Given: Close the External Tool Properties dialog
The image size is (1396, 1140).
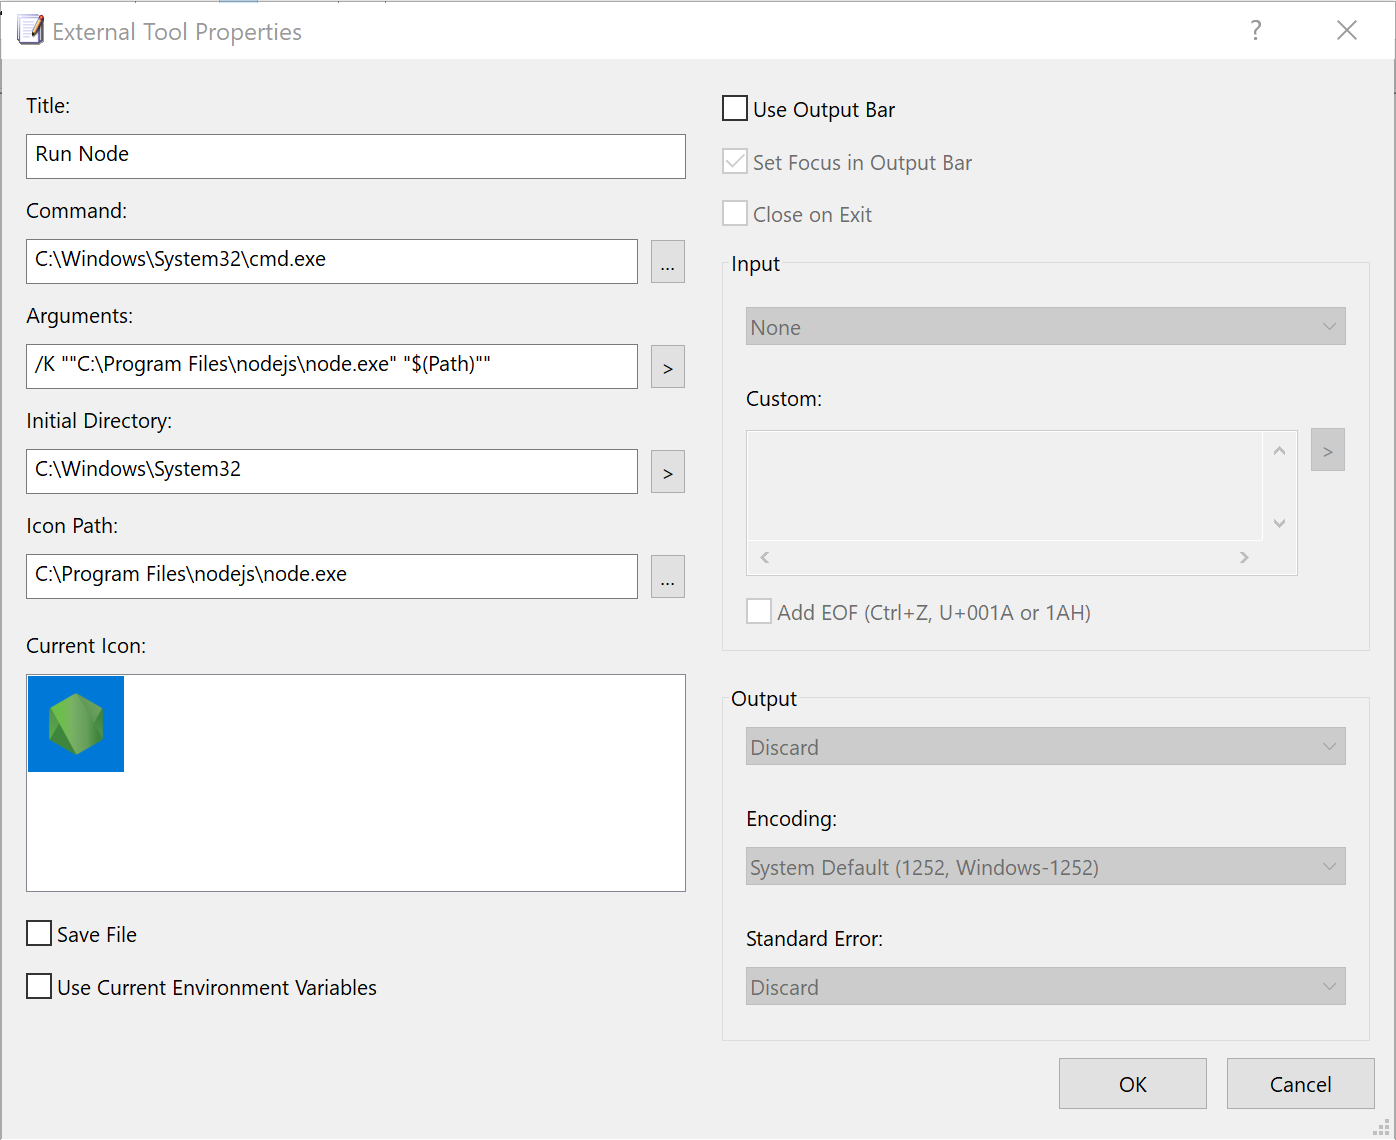Looking at the screenshot, I should point(1347,30).
